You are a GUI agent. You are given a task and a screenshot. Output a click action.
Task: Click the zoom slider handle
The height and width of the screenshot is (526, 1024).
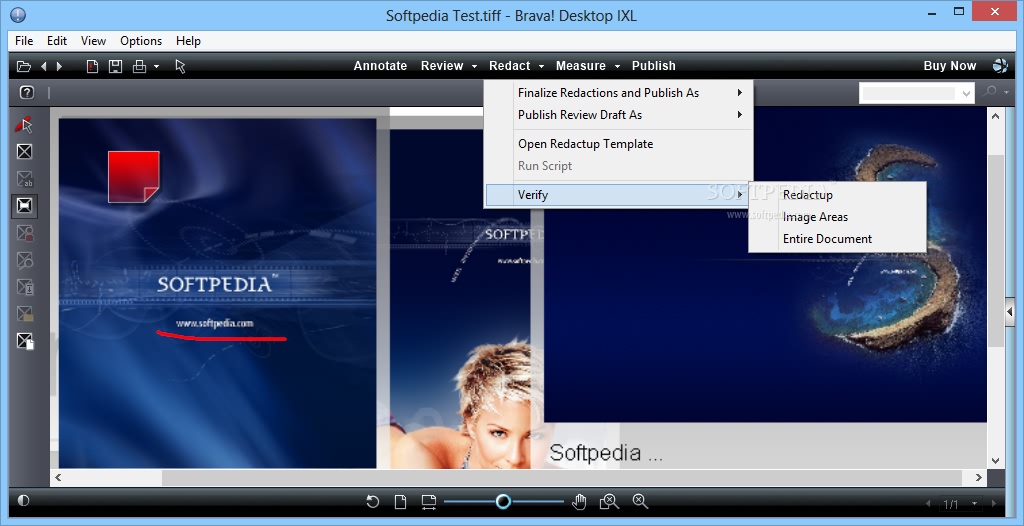tap(503, 502)
